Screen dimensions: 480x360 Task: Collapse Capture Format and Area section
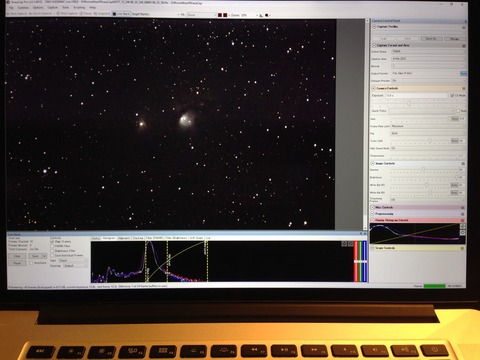click(x=374, y=45)
